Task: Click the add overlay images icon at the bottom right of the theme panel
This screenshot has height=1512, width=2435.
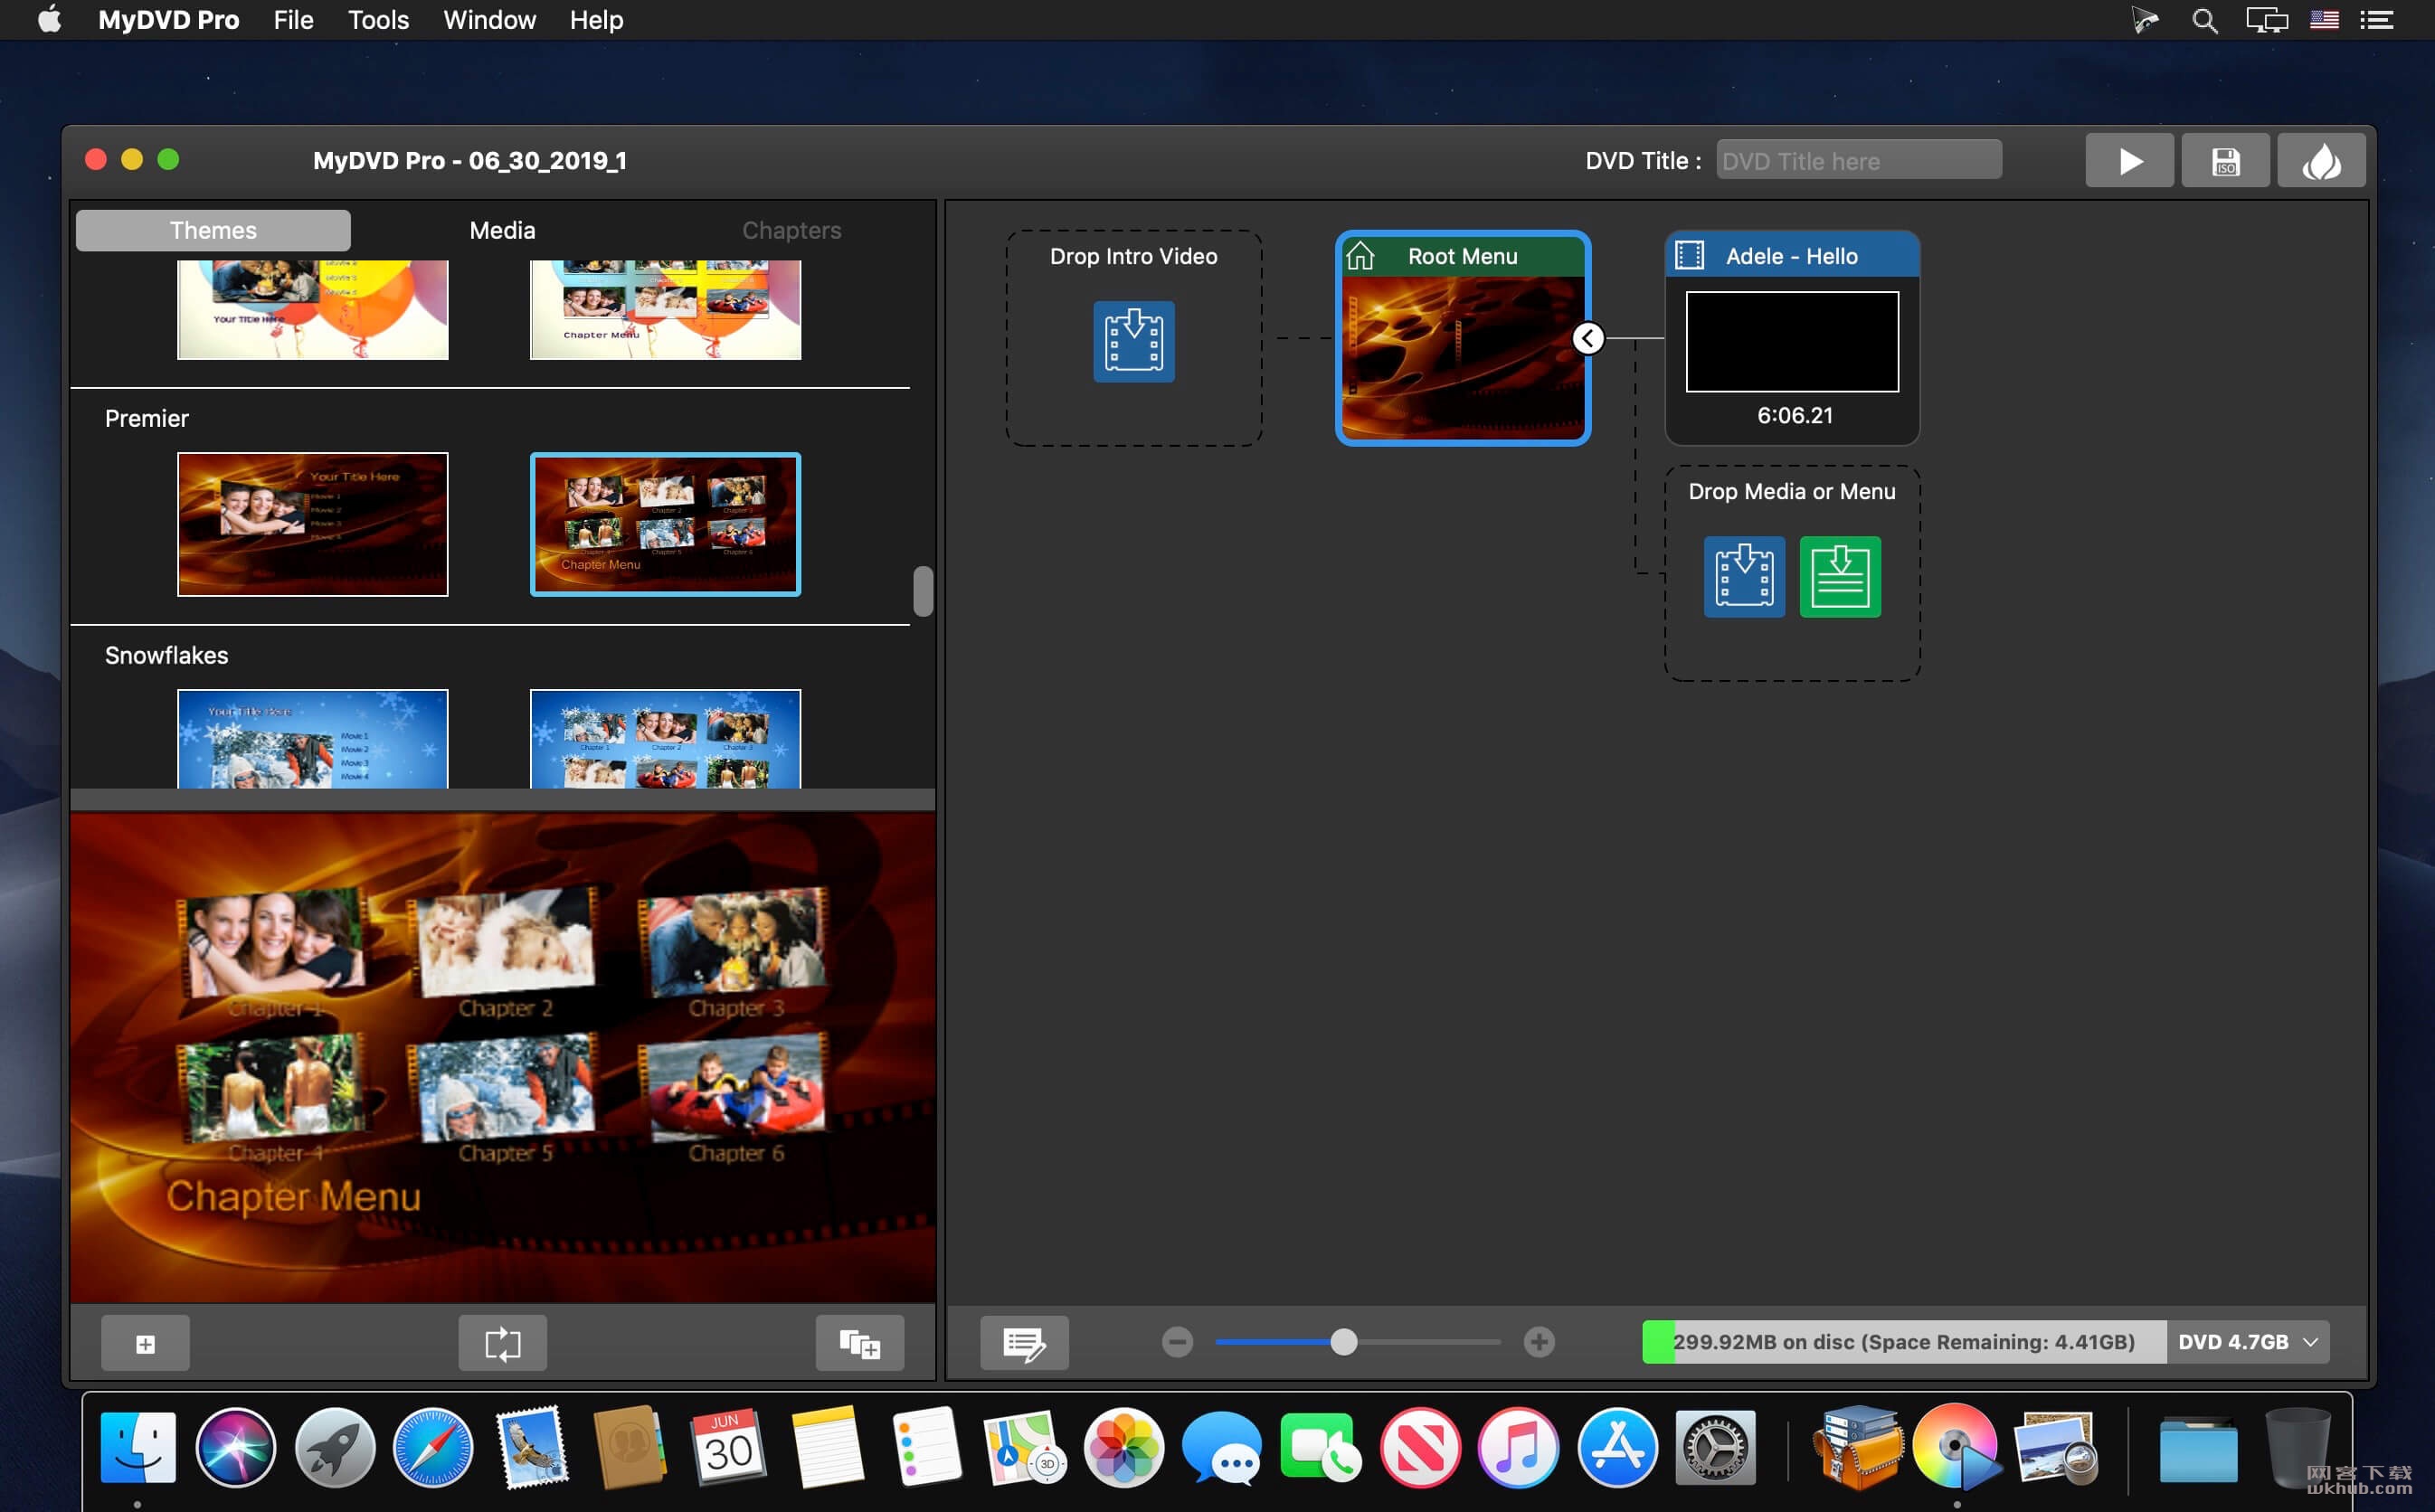Action: tap(859, 1343)
